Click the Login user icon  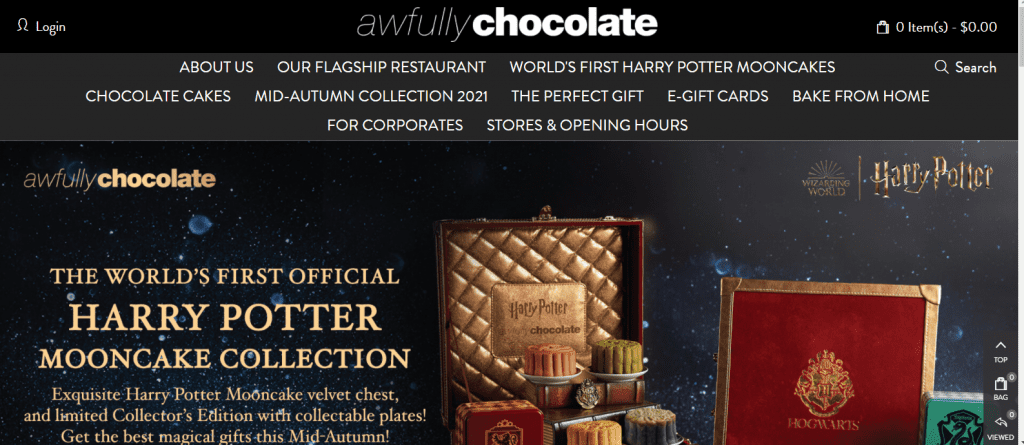[x=23, y=26]
